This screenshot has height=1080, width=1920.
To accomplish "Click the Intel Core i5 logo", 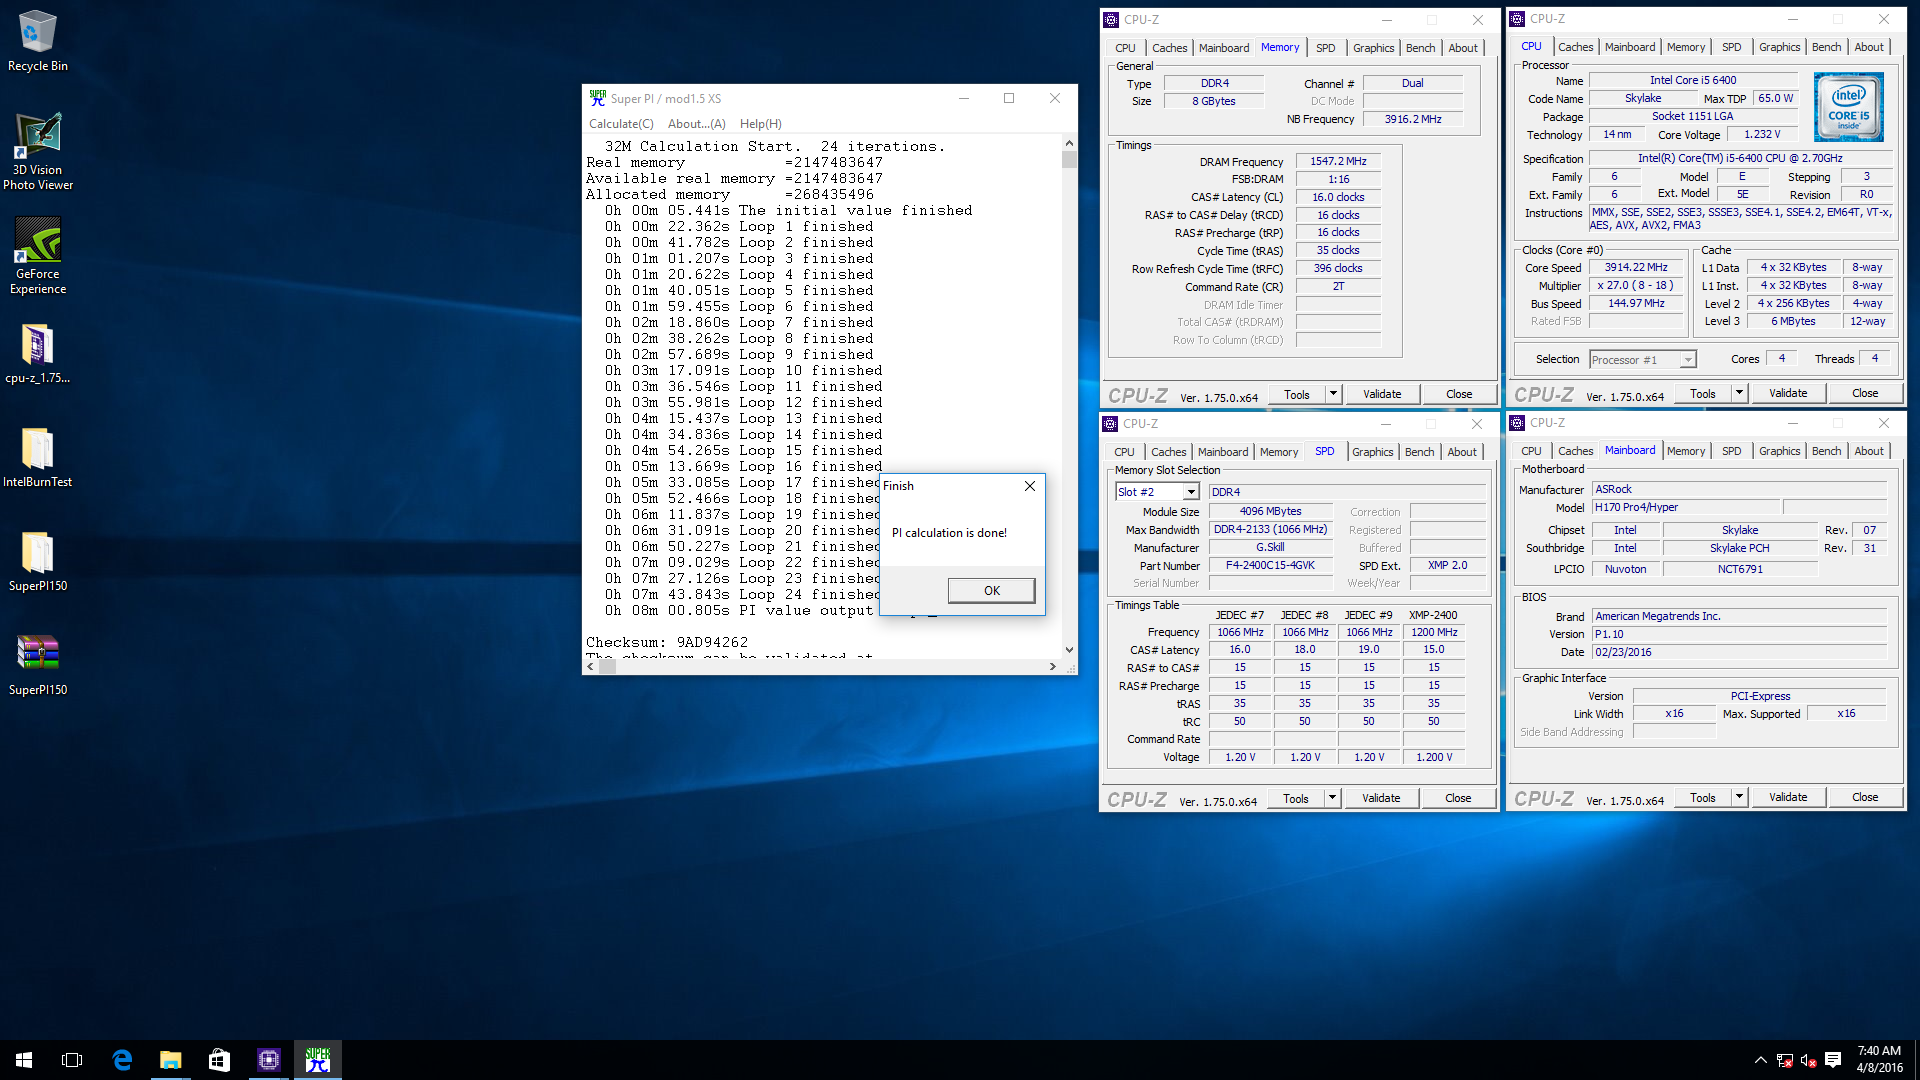I will (1848, 107).
